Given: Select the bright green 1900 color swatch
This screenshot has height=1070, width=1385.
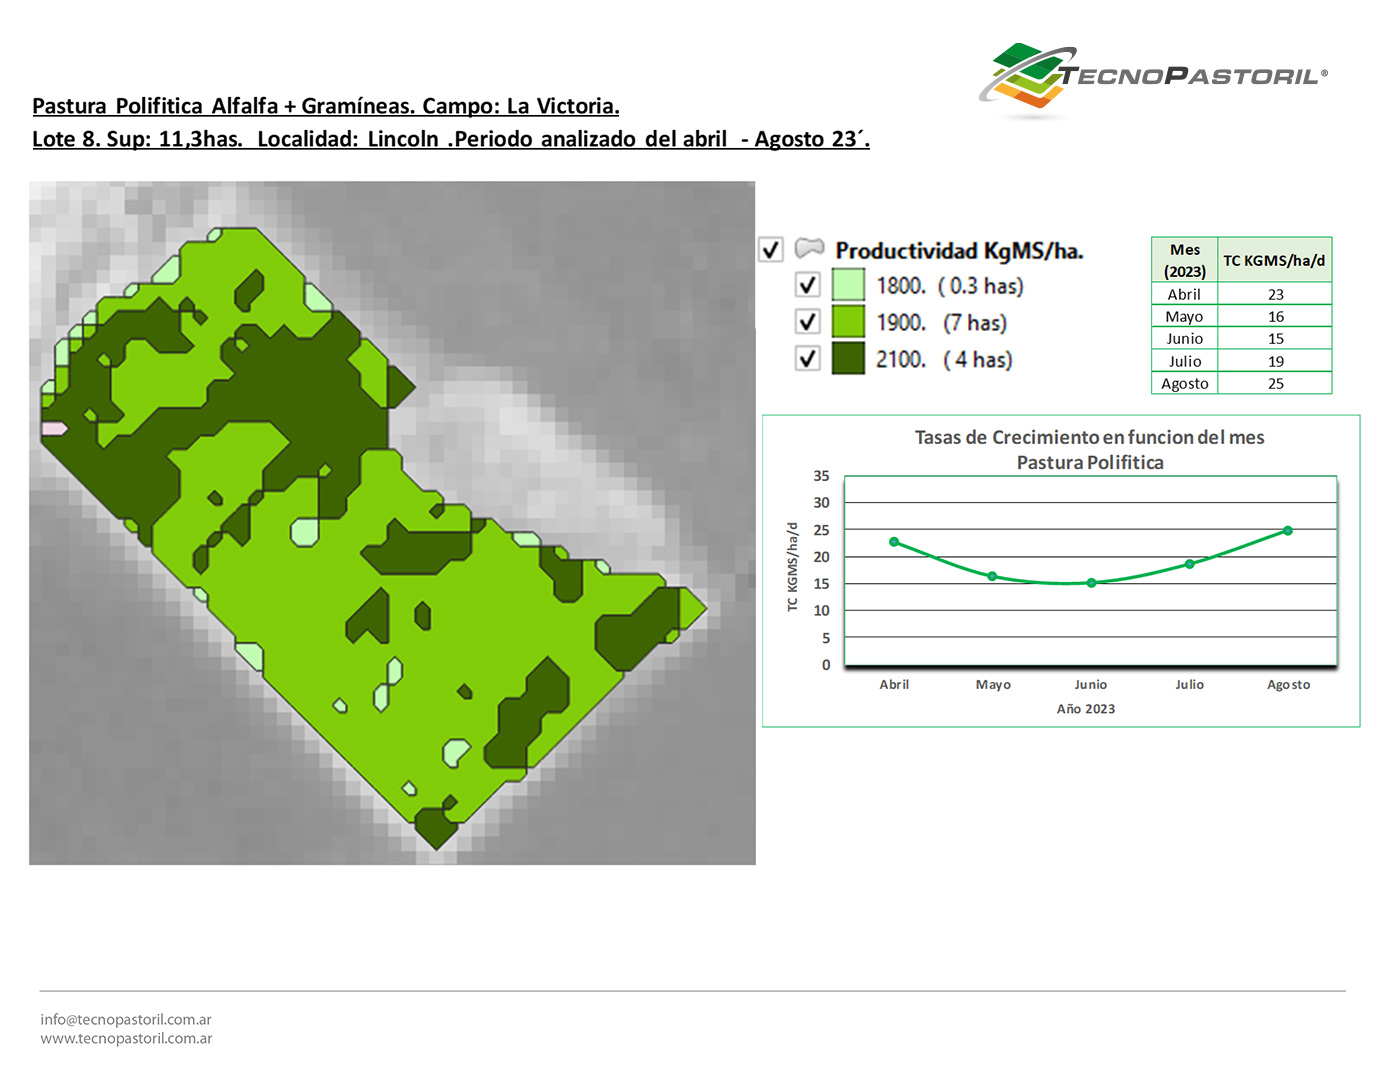Looking at the screenshot, I should (x=848, y=322).
